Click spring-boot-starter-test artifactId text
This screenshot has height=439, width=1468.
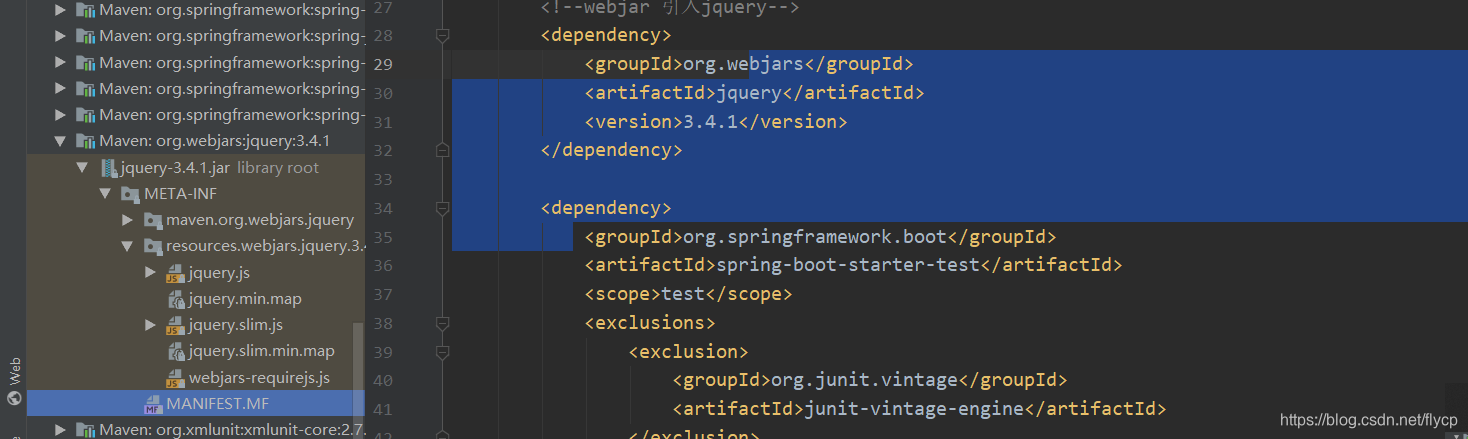[850, 265]
